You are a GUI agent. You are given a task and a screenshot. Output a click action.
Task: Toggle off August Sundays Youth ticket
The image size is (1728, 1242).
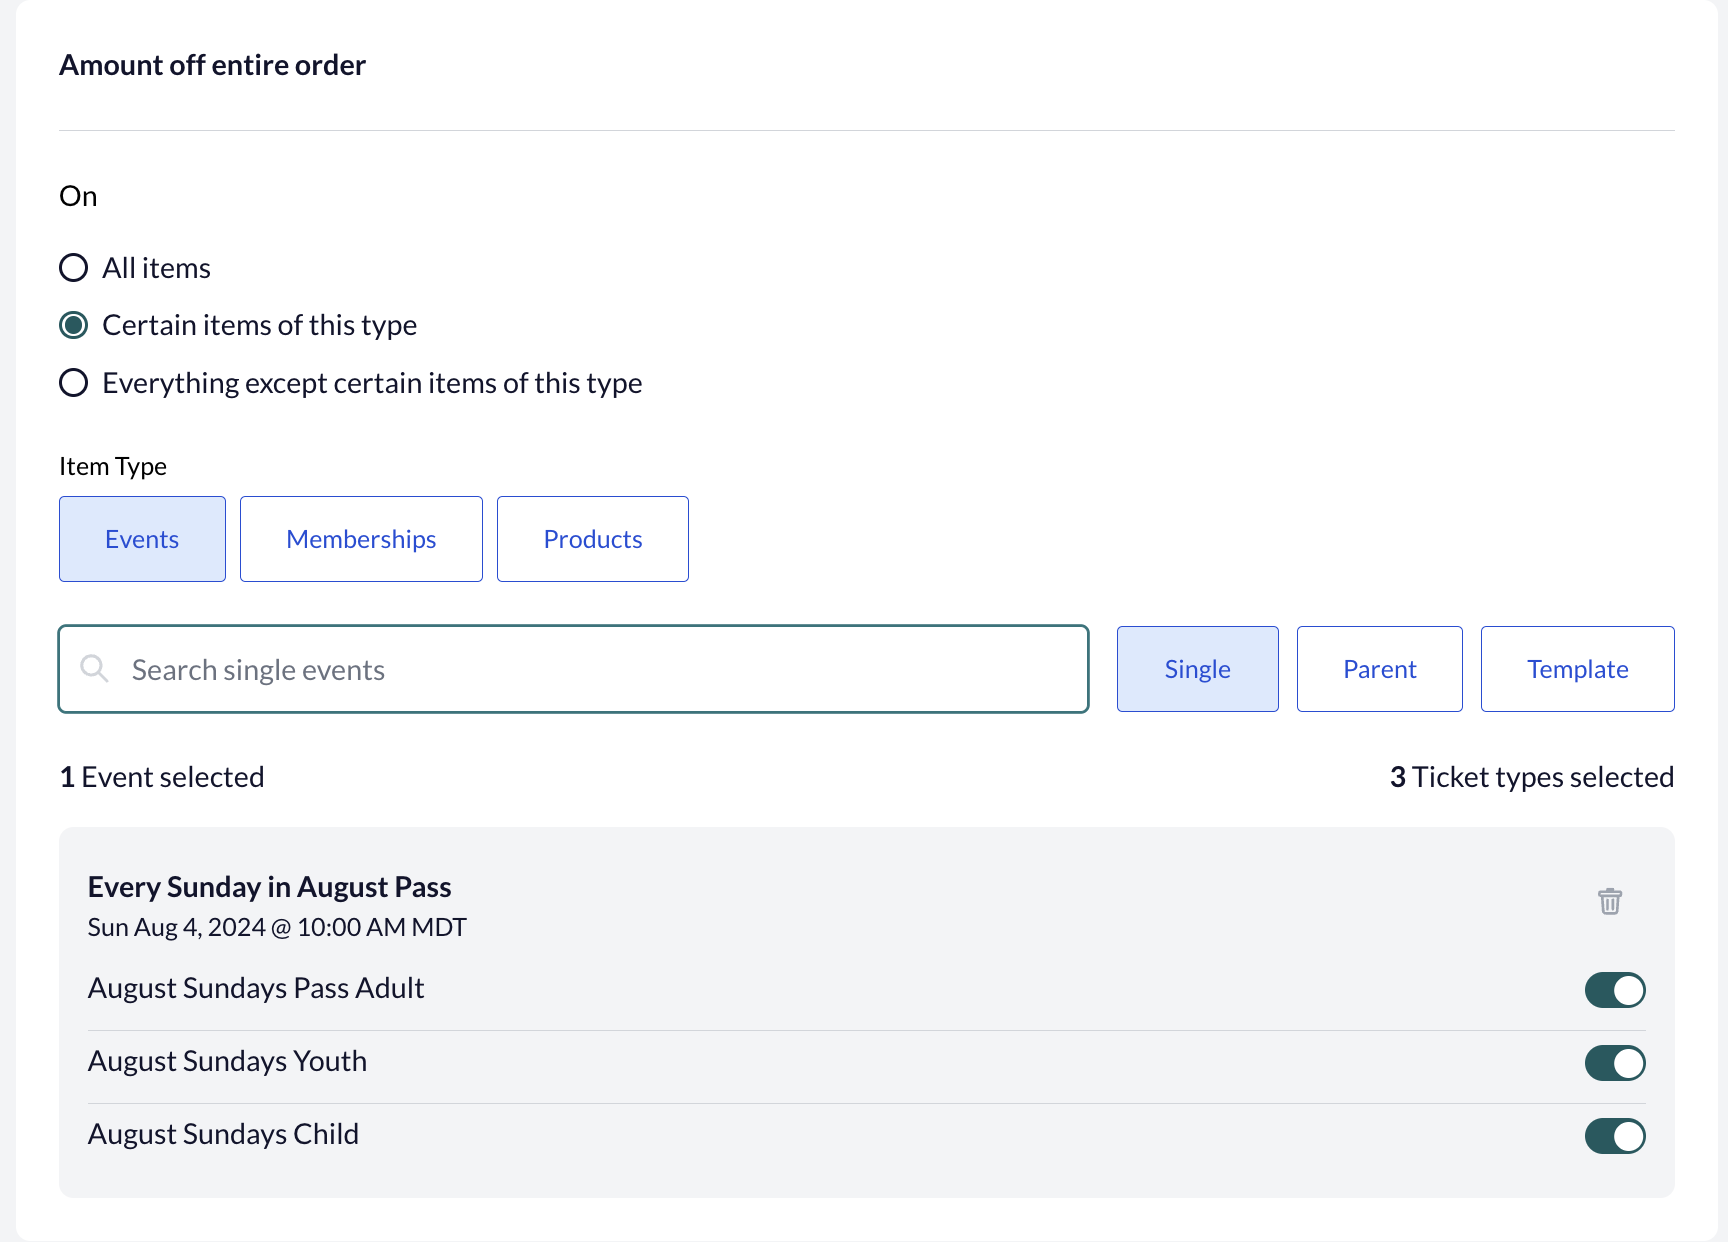click(1615, 1063)
